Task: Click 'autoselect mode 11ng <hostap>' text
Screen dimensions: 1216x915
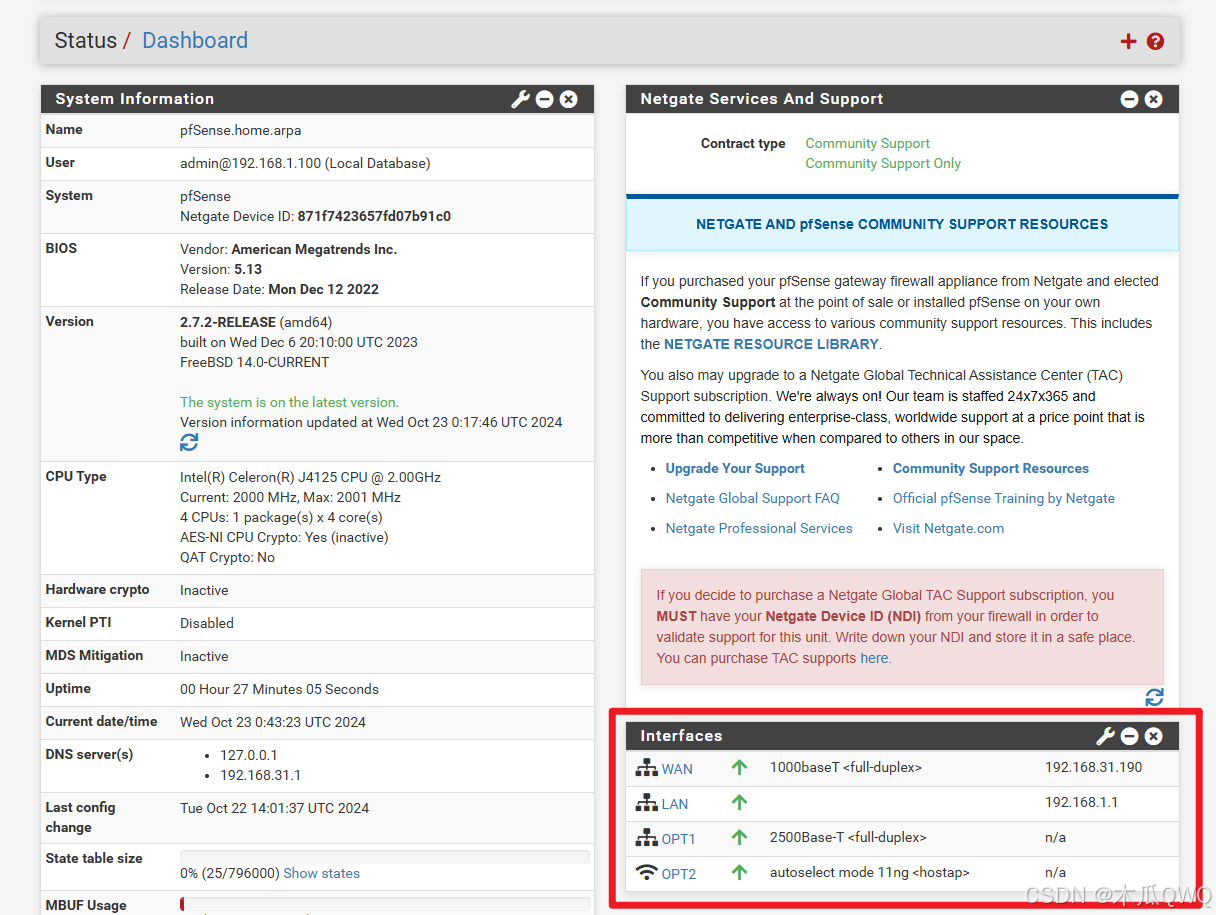Action: 870,872
